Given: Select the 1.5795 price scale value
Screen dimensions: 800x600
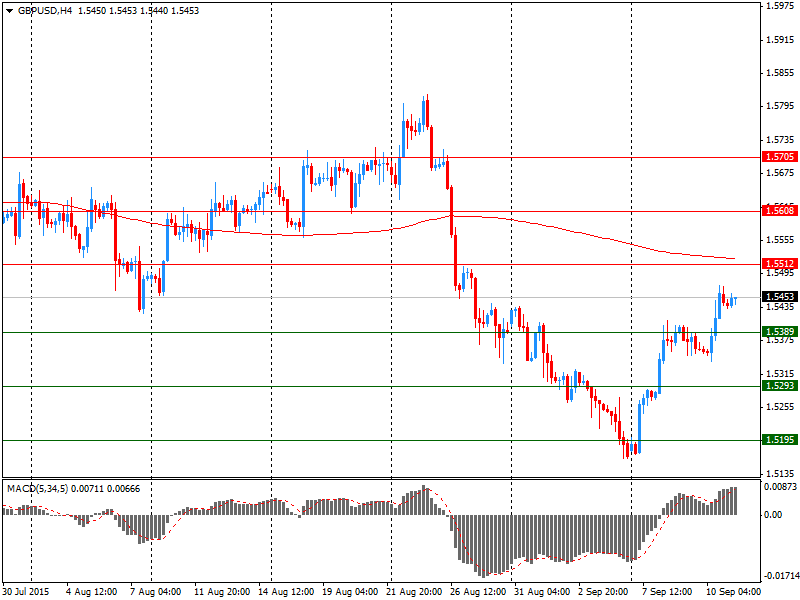Looking at the screenshot, I should pos(780,106).
